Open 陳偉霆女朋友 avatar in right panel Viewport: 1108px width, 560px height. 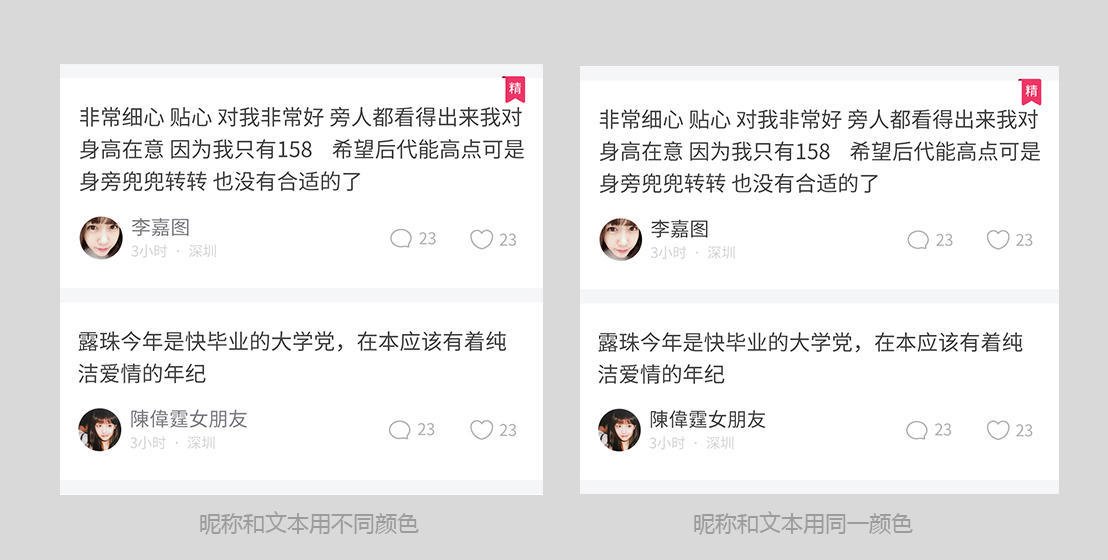[x=619, y=430]
